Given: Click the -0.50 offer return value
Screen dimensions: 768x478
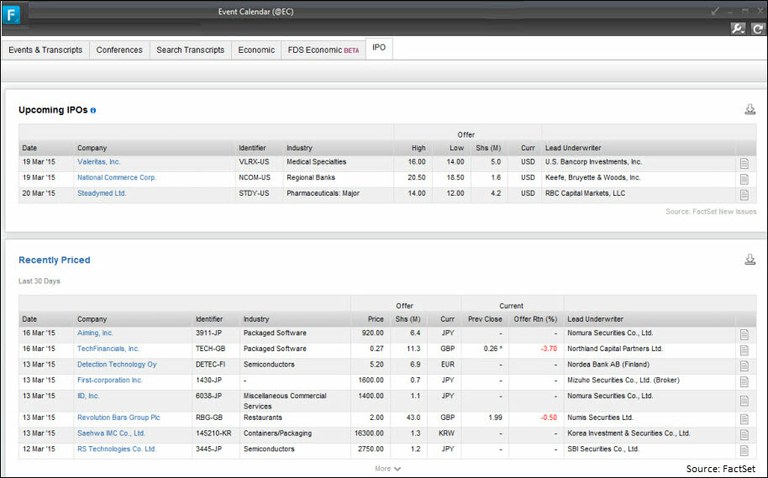Looking at the screenshot, I should (x=549, y=417).
